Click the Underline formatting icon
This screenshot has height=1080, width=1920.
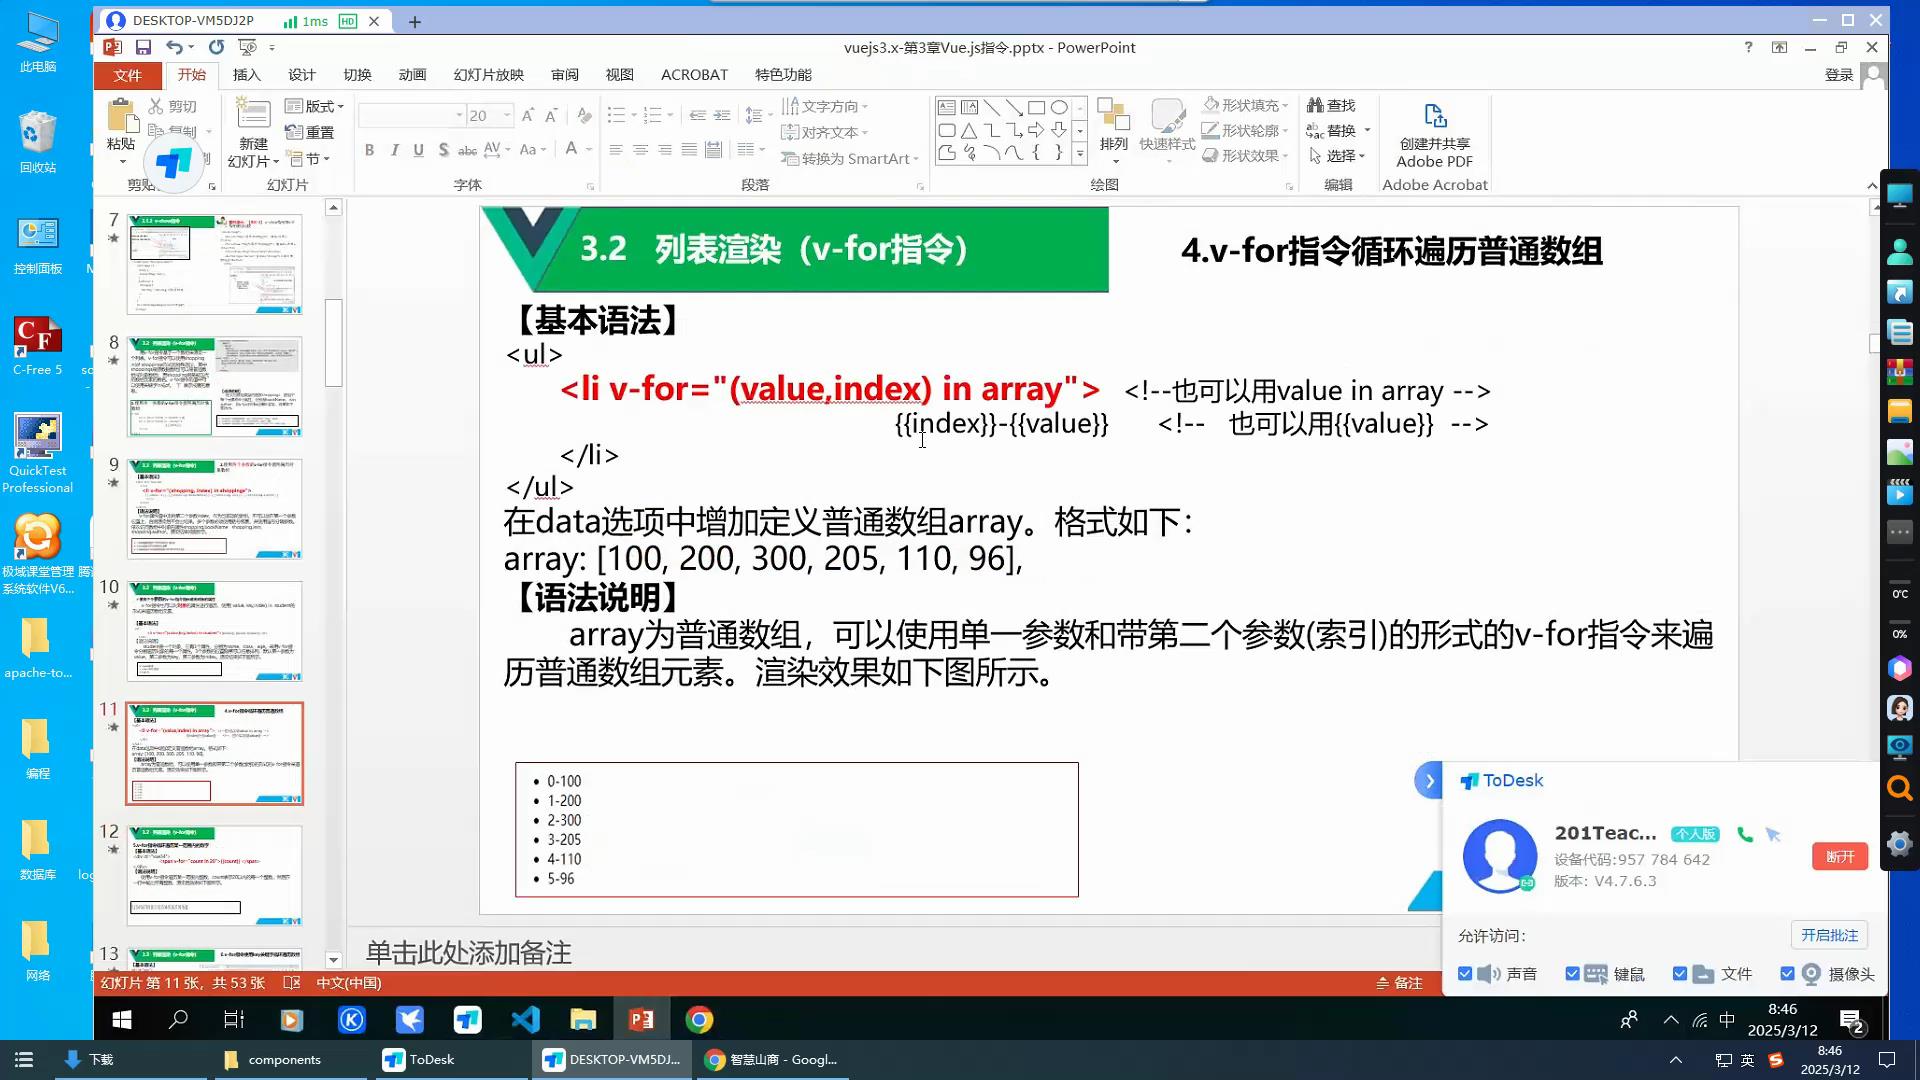[x=418, y=150]
